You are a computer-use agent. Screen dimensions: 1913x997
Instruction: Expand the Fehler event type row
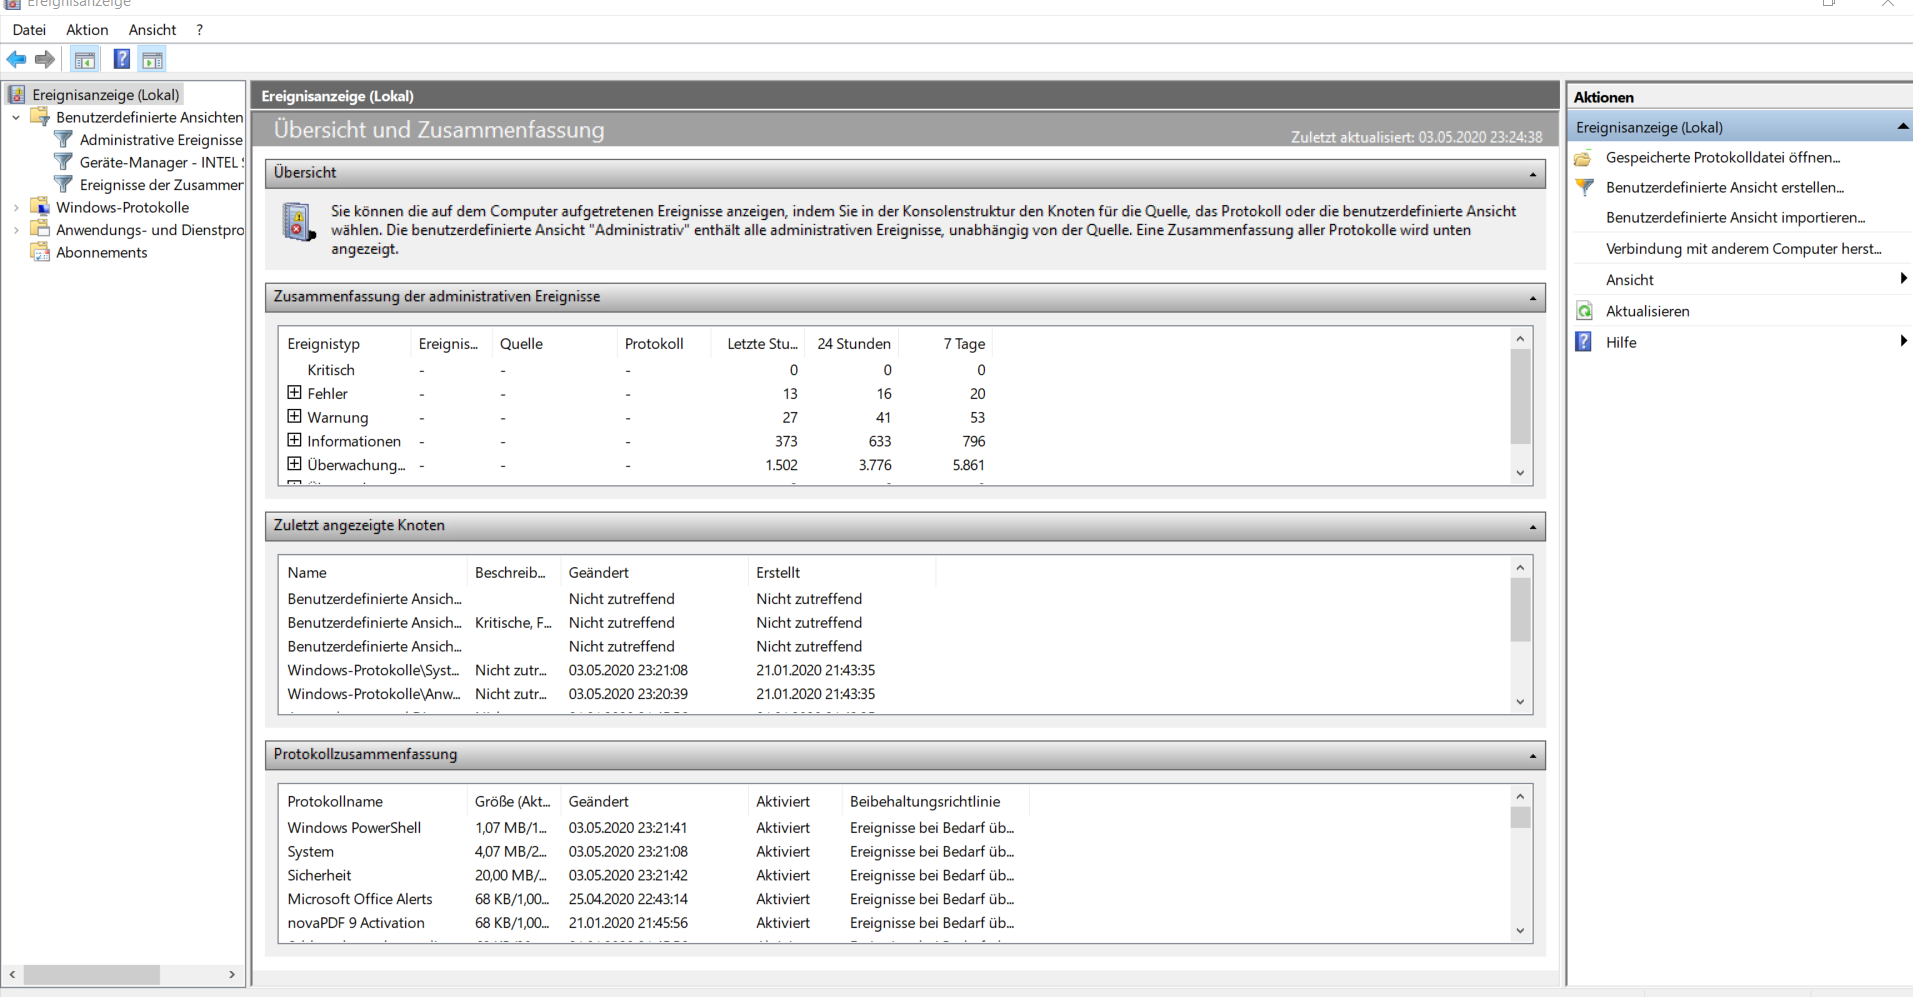click(x=294, y=393)
